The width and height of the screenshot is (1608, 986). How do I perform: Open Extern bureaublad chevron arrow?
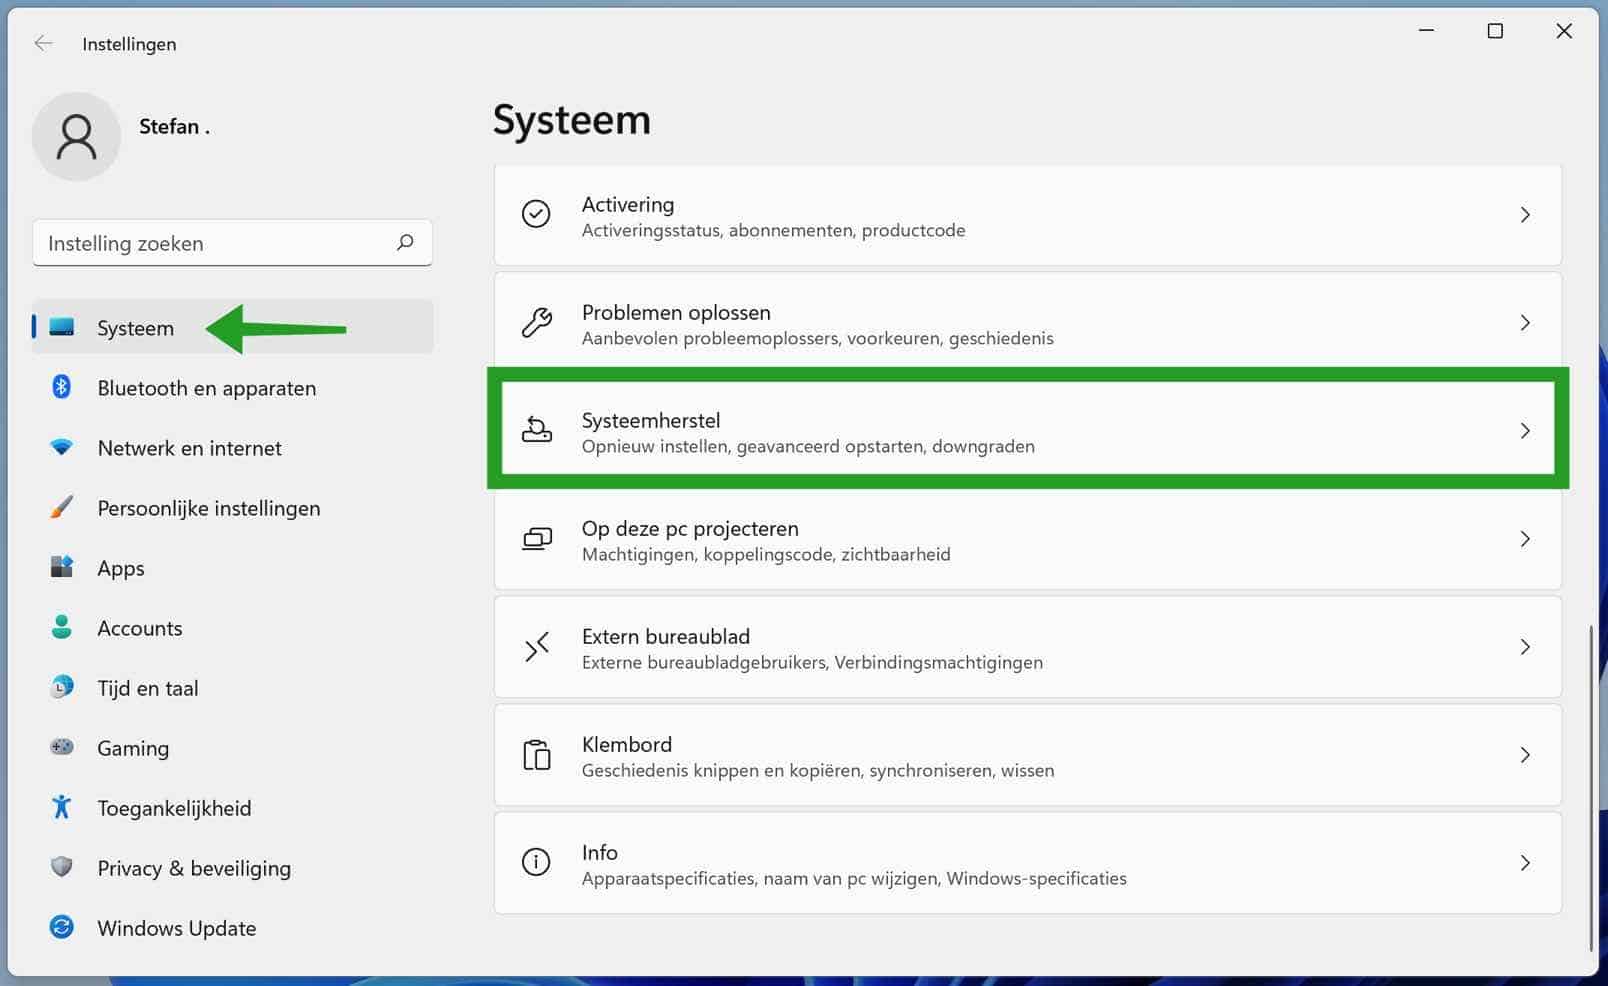(x=1525, y=647)
